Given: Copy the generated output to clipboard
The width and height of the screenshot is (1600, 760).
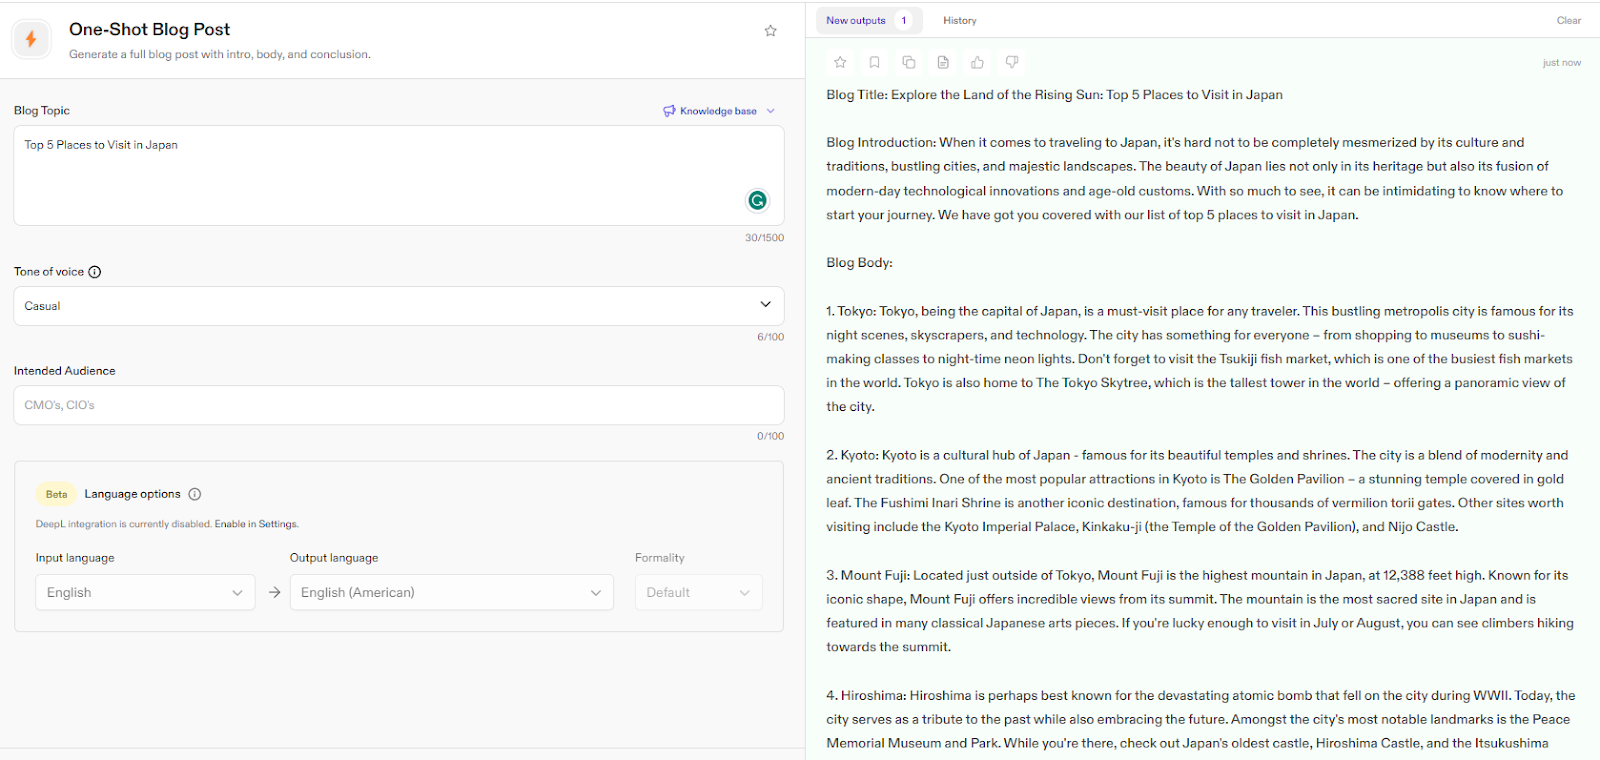Looking at the screenshot, I should (909, 62).
